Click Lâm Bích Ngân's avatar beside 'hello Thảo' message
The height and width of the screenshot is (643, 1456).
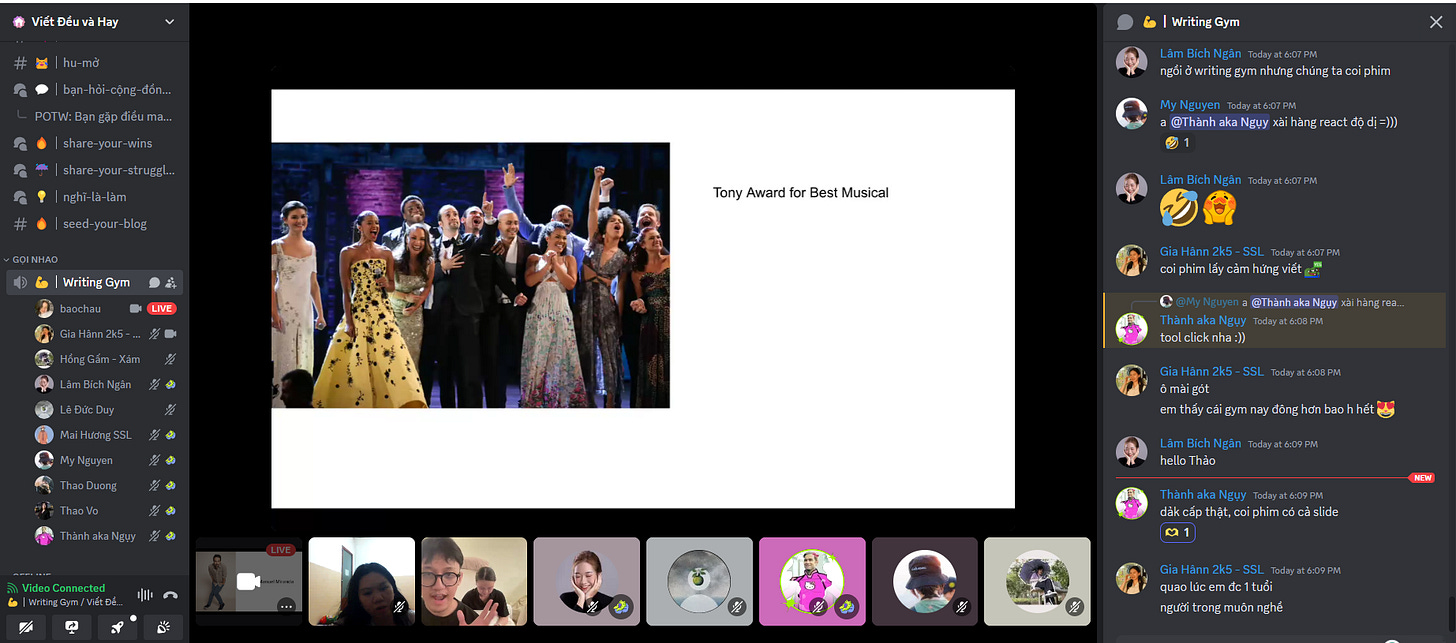(x=1132, y=451)
